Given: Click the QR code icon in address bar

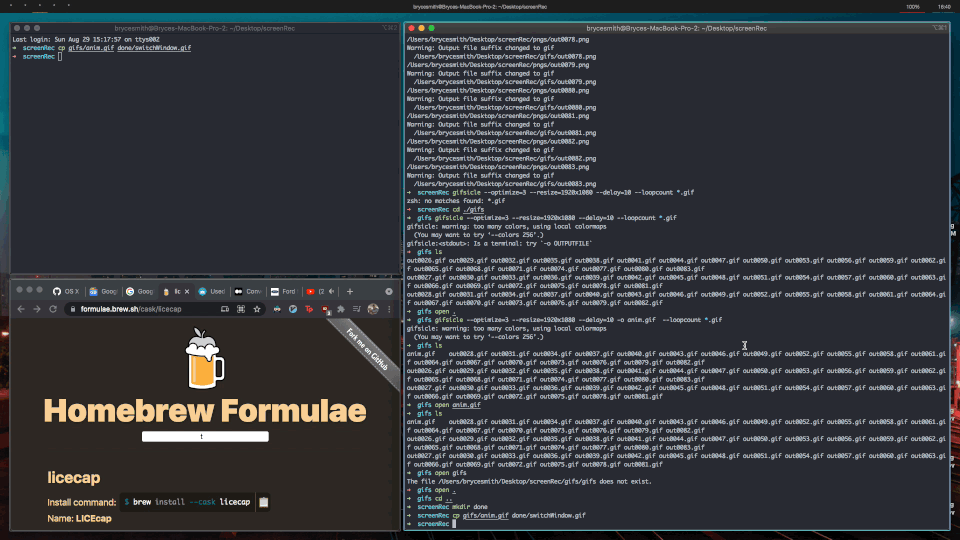Looking at the screenshot, I should pyautogui.click(x=241, y=309).
